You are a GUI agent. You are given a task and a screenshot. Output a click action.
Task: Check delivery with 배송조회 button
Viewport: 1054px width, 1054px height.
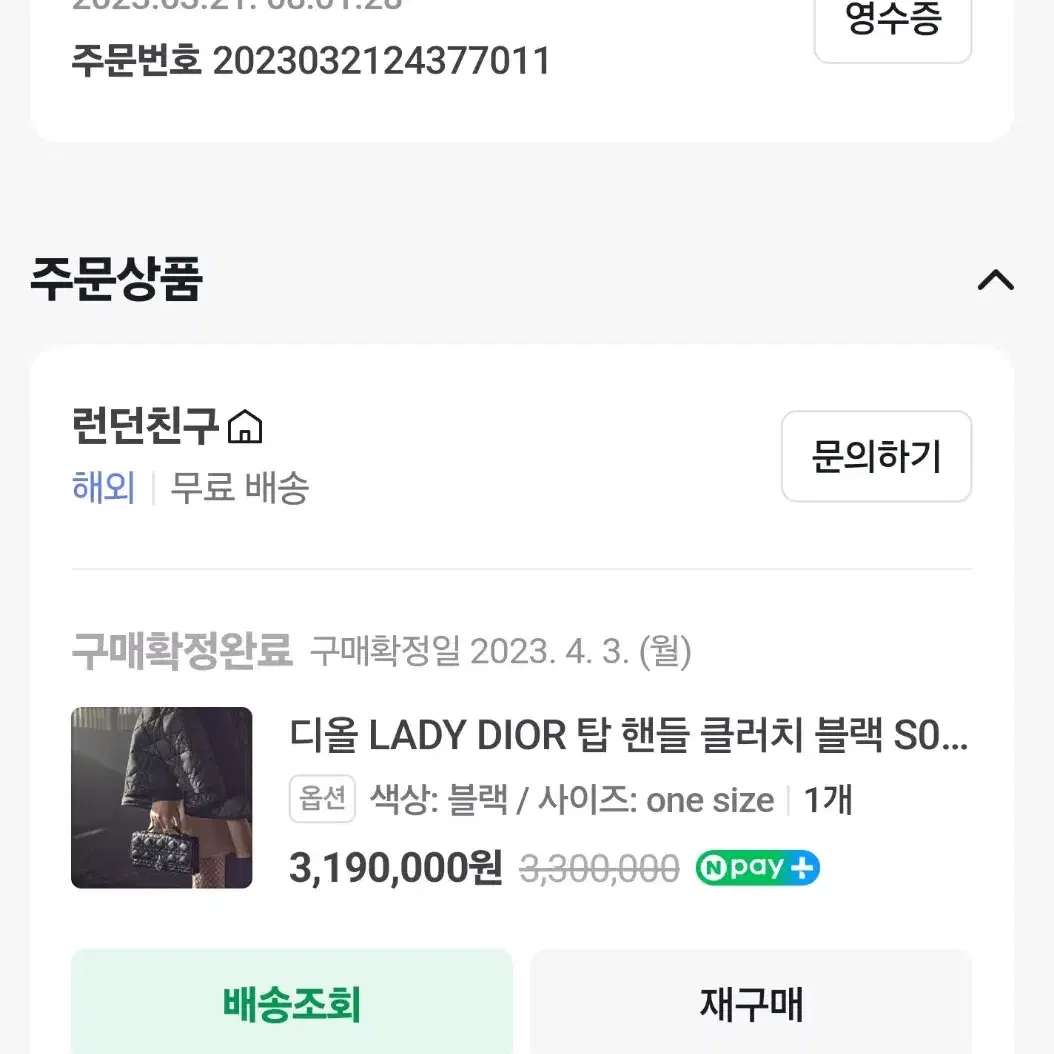click(x=292, y=1003)
